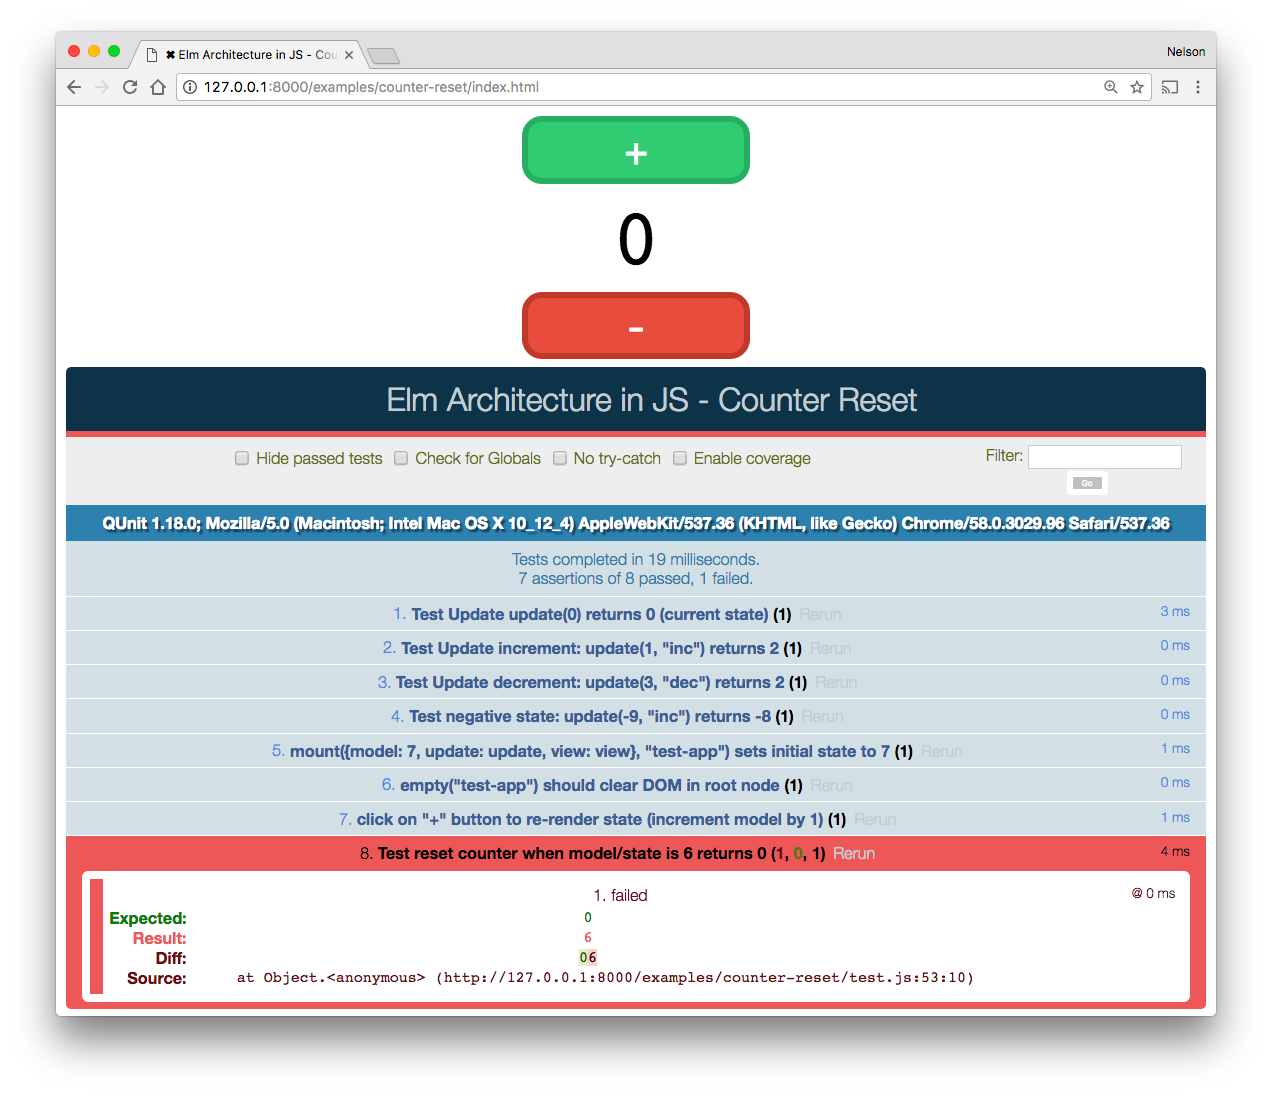
Task: Click the Tests completed in 19 milliseconds text
Action: 636,559
